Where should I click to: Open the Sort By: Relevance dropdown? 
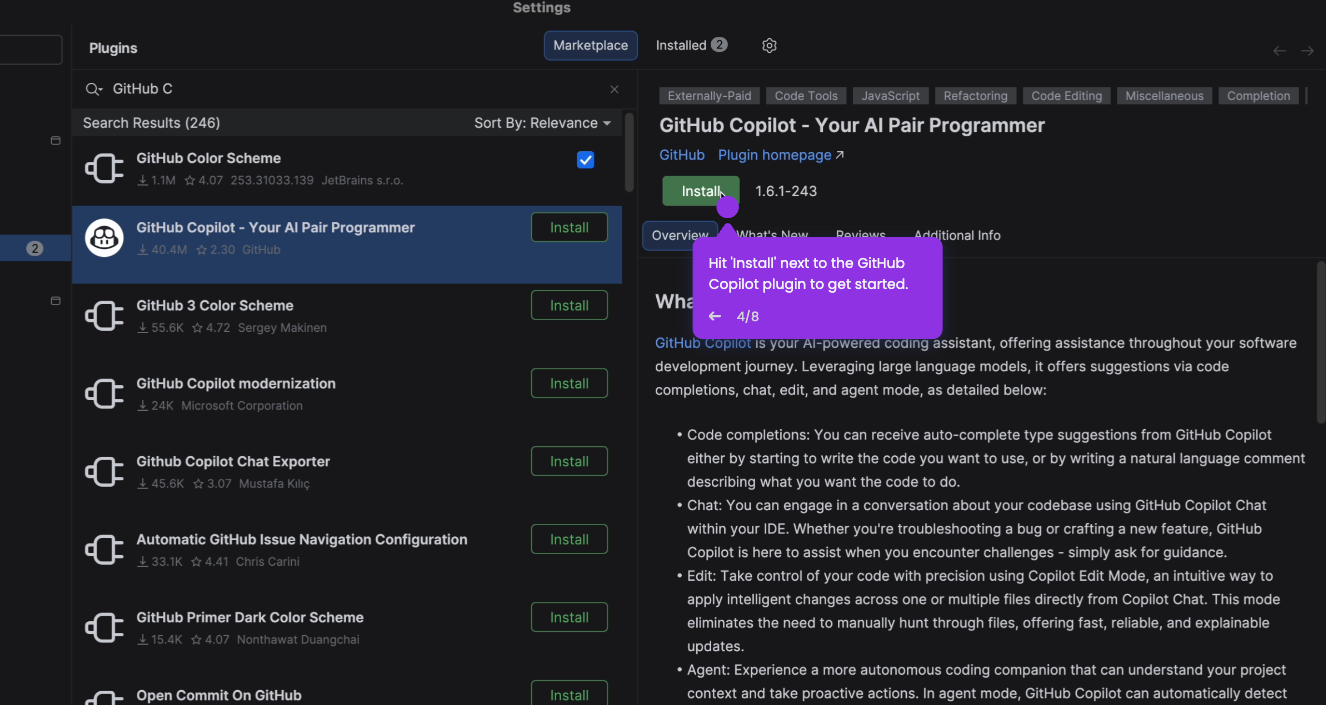542,123
